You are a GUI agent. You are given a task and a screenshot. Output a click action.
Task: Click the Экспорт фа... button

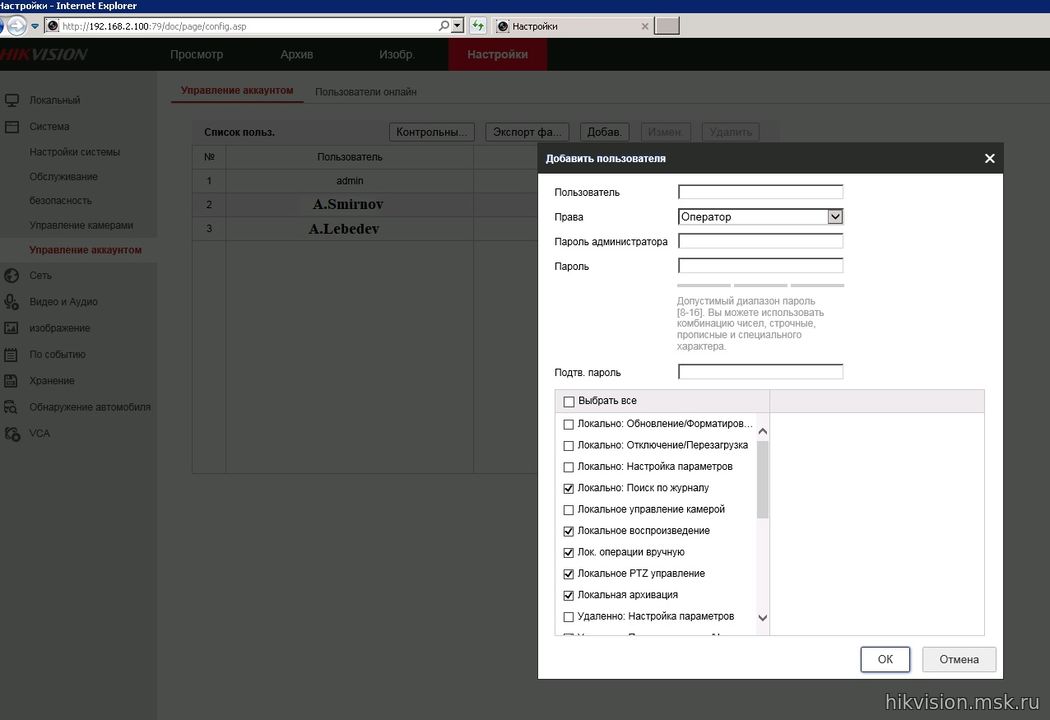click(x=528, y=132)
